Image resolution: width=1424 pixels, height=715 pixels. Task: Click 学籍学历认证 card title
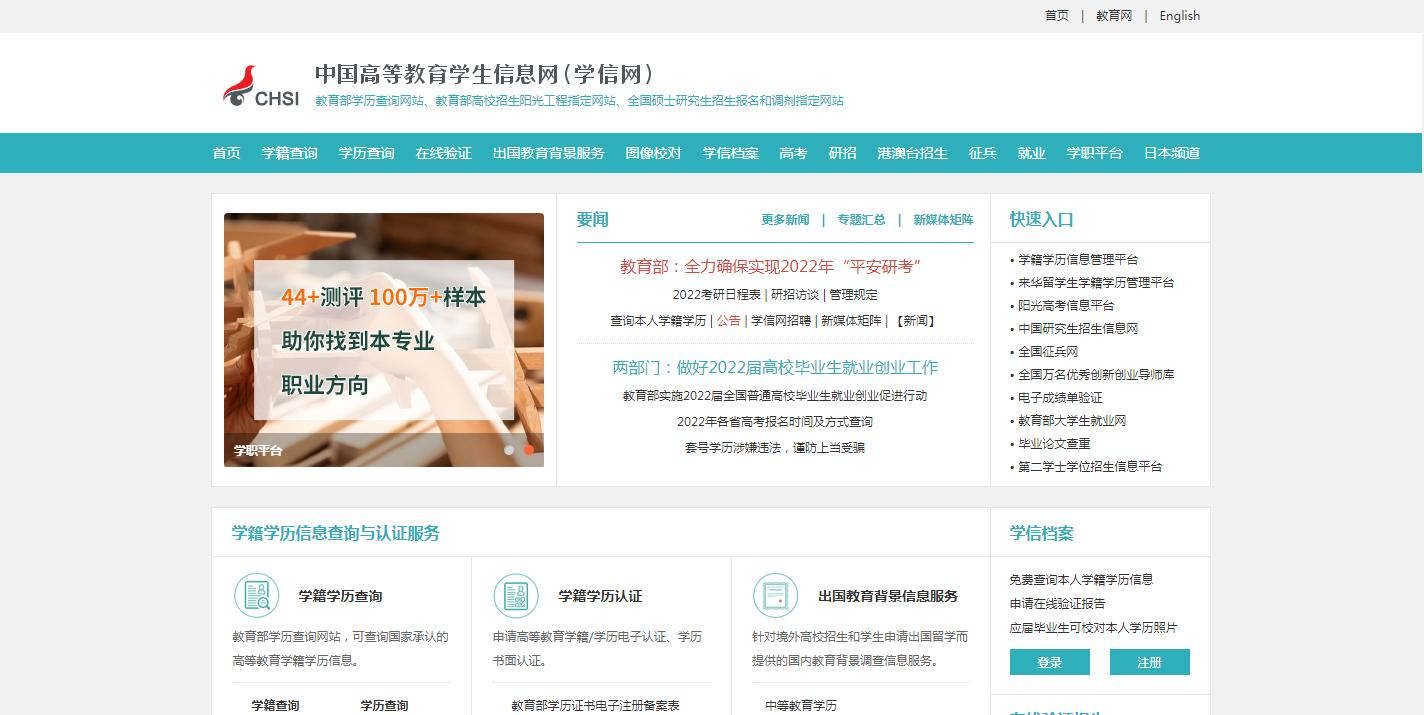[600, 596]
